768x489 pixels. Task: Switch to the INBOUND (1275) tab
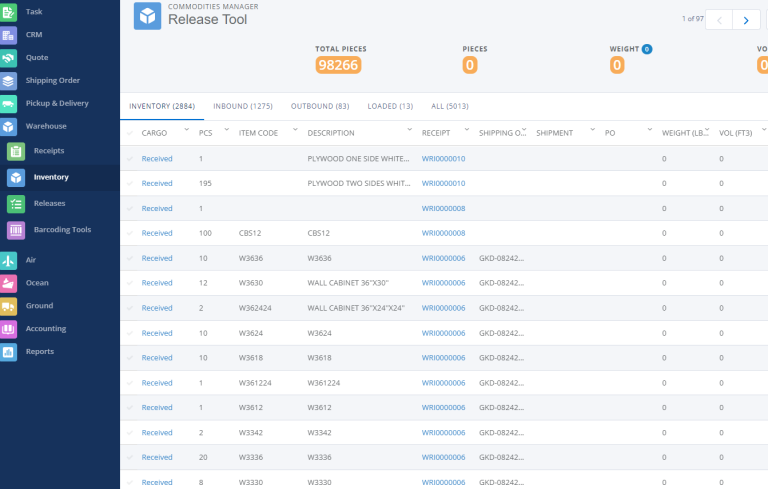click(x=243, y=106)
